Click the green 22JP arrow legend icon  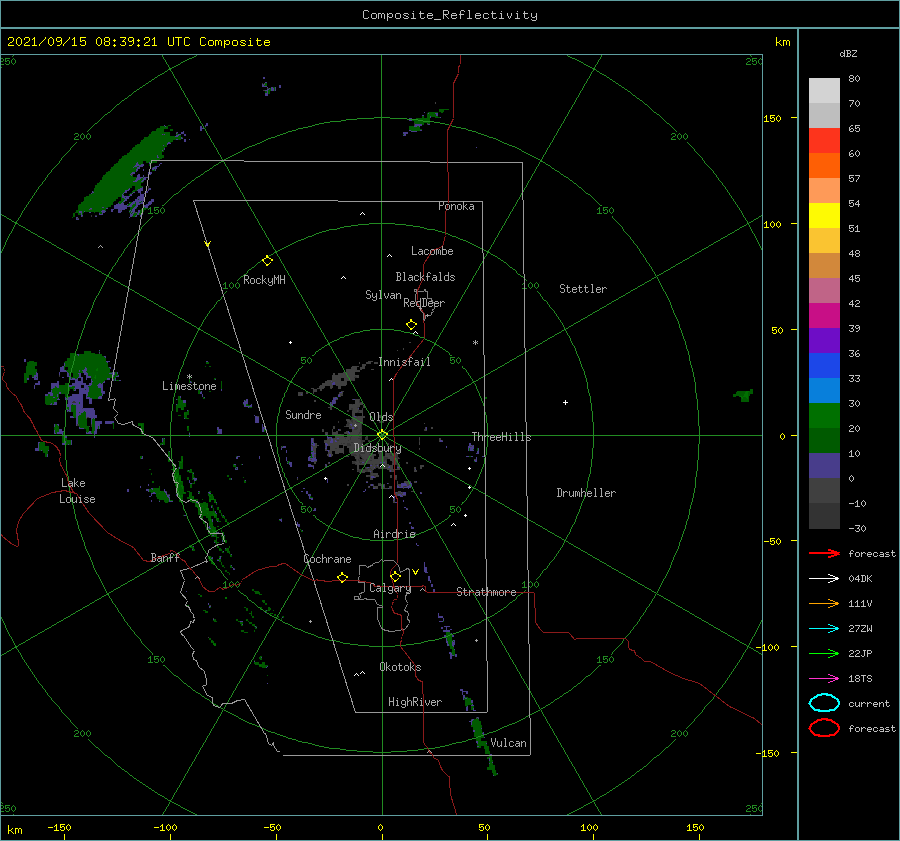click(824, 653)
